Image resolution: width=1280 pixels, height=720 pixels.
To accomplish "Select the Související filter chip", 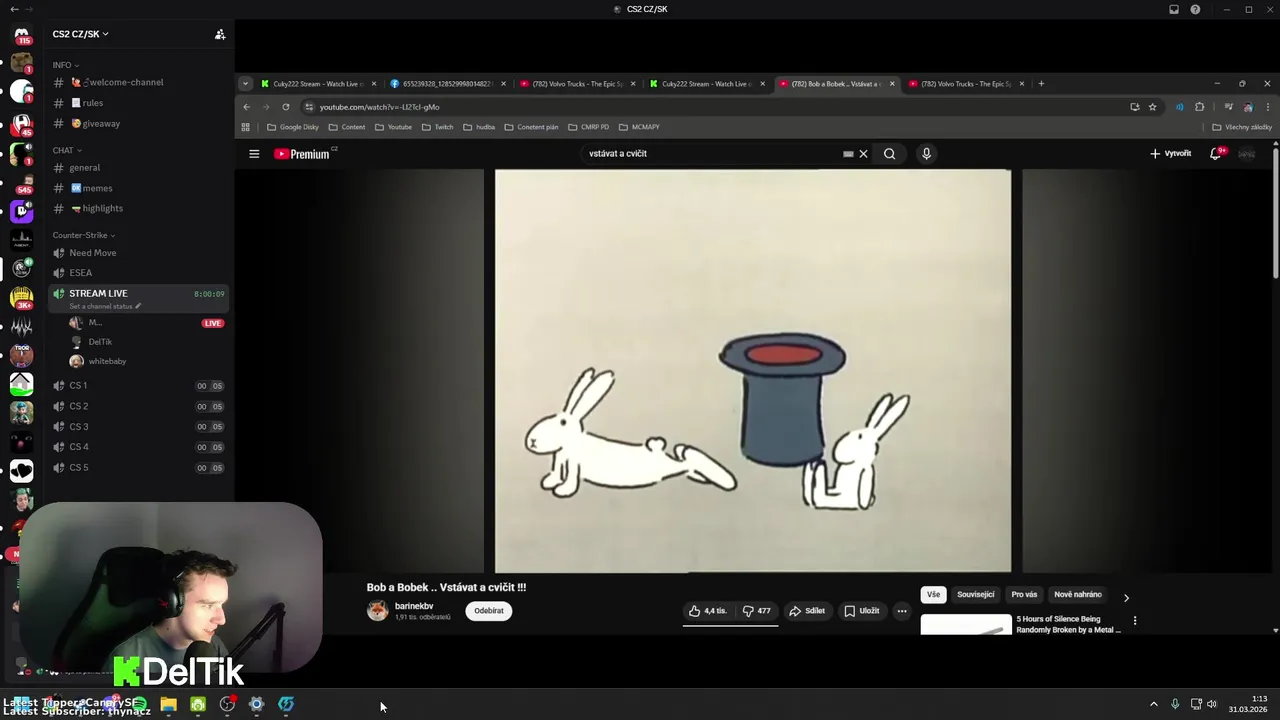I will pos(976,595).
